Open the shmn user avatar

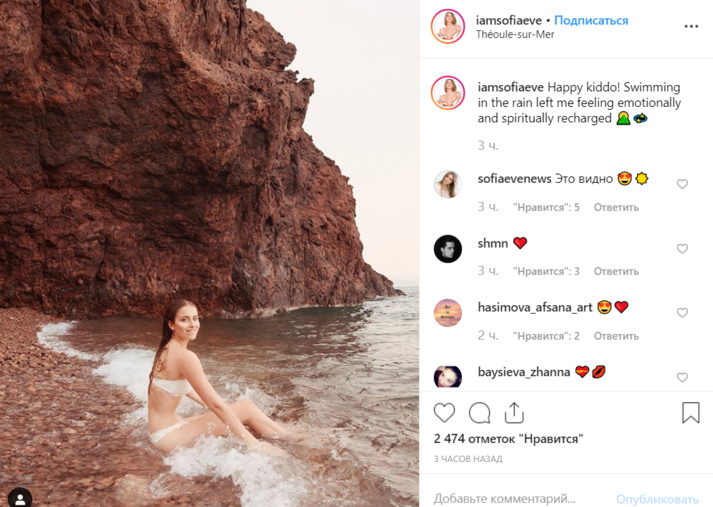pyautogui.click(x=447, y=249)
